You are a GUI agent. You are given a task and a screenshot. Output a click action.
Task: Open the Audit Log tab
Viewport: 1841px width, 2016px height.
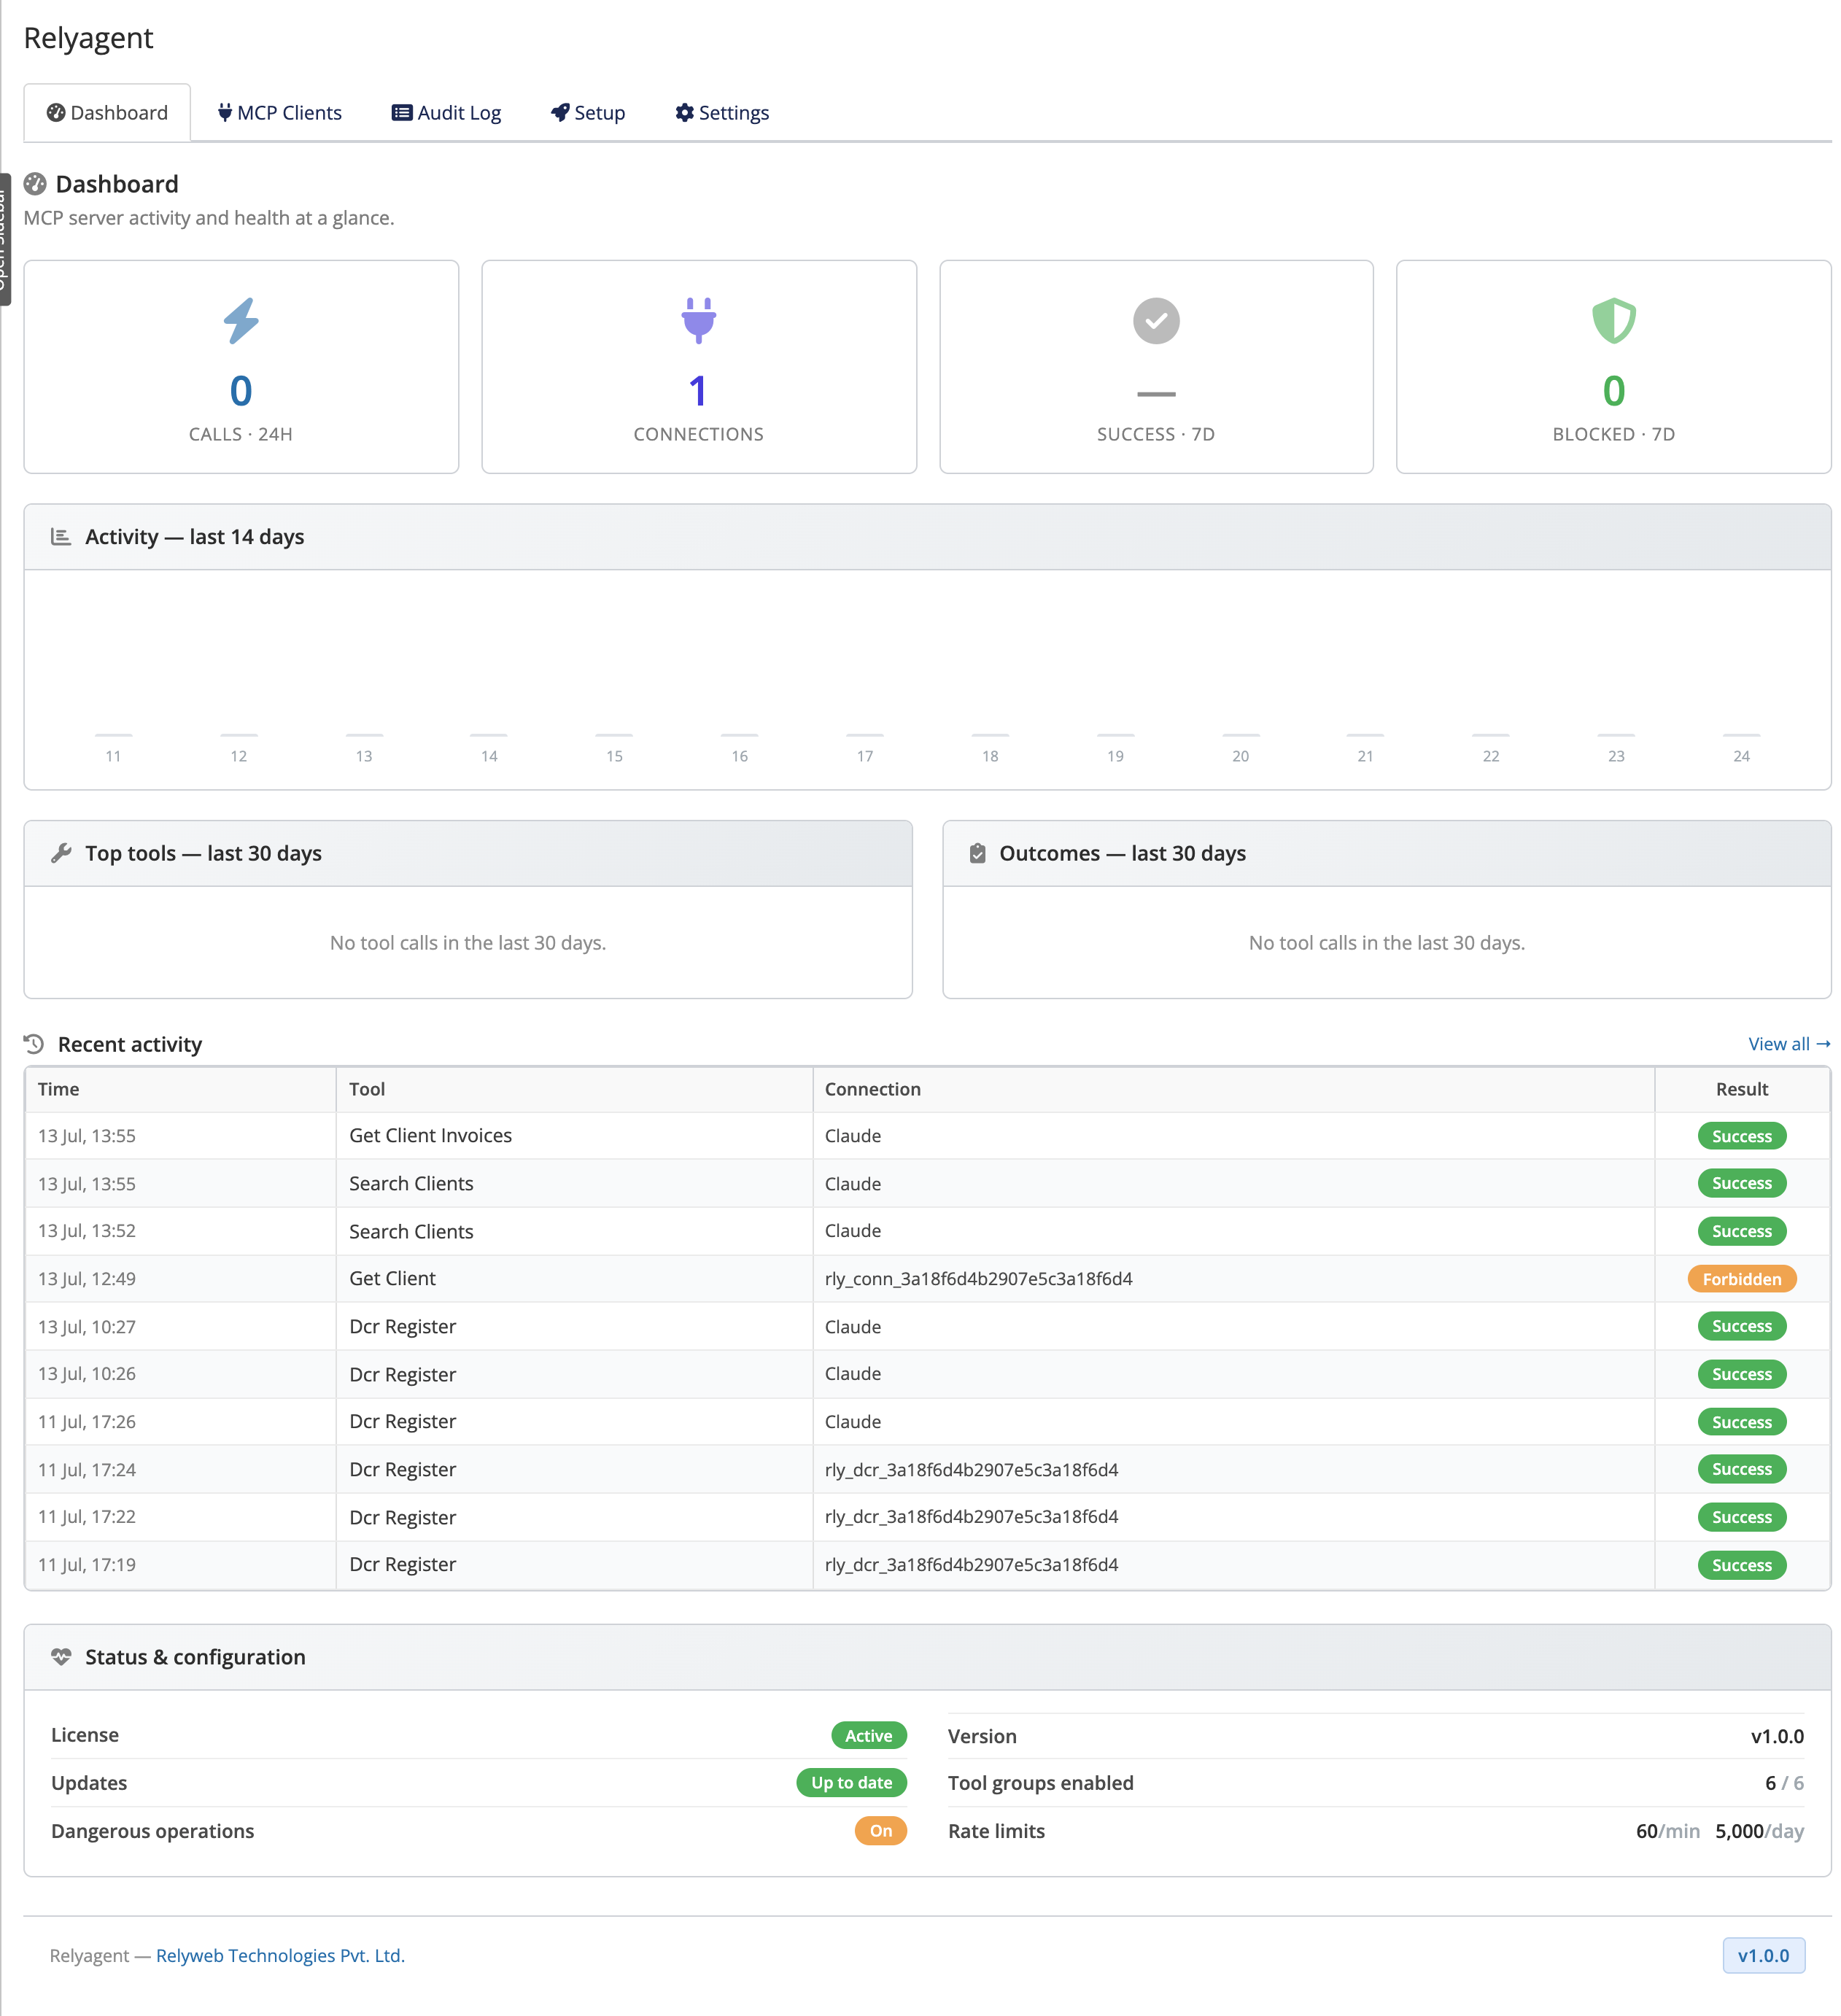(x=447, y=112)
